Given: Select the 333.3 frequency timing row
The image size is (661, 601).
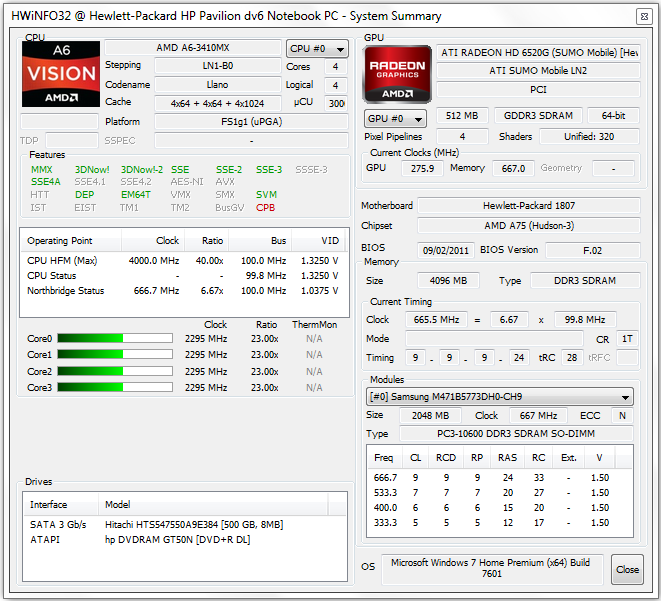Looking at the screenshot, I should pyautogui.click(x=500, y=523).
